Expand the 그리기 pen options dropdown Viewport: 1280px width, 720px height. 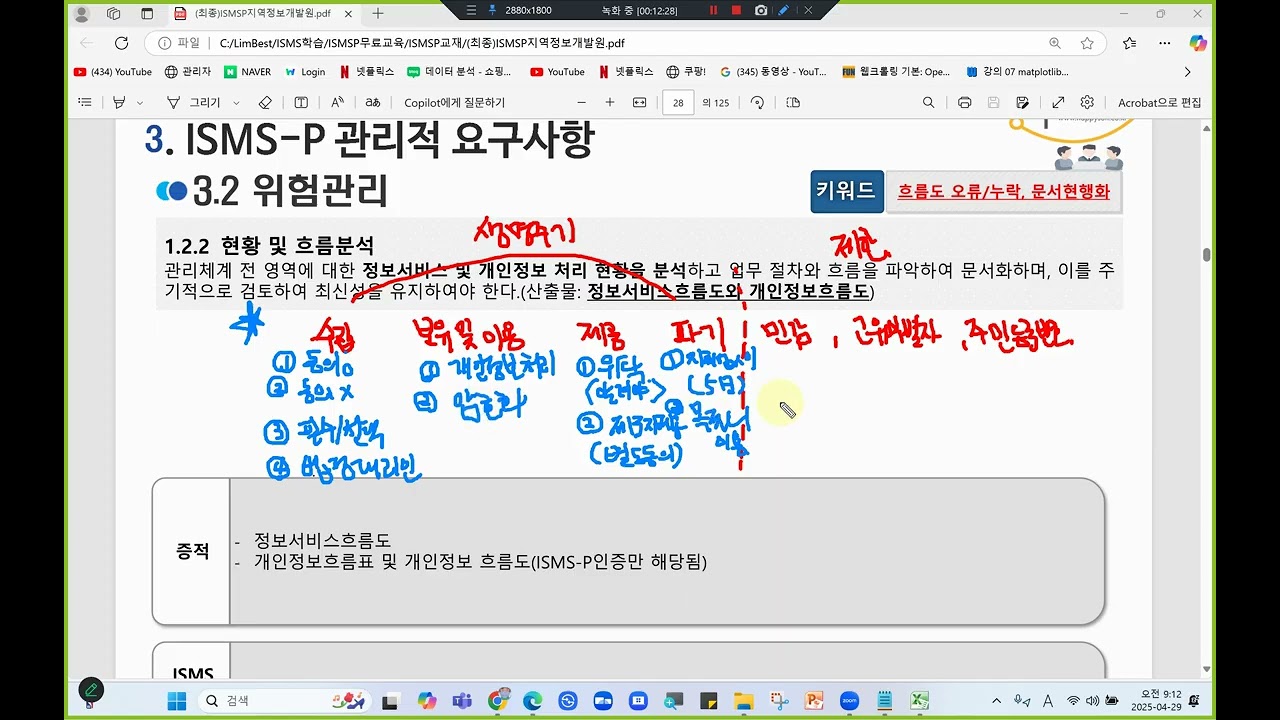point(236,102)
